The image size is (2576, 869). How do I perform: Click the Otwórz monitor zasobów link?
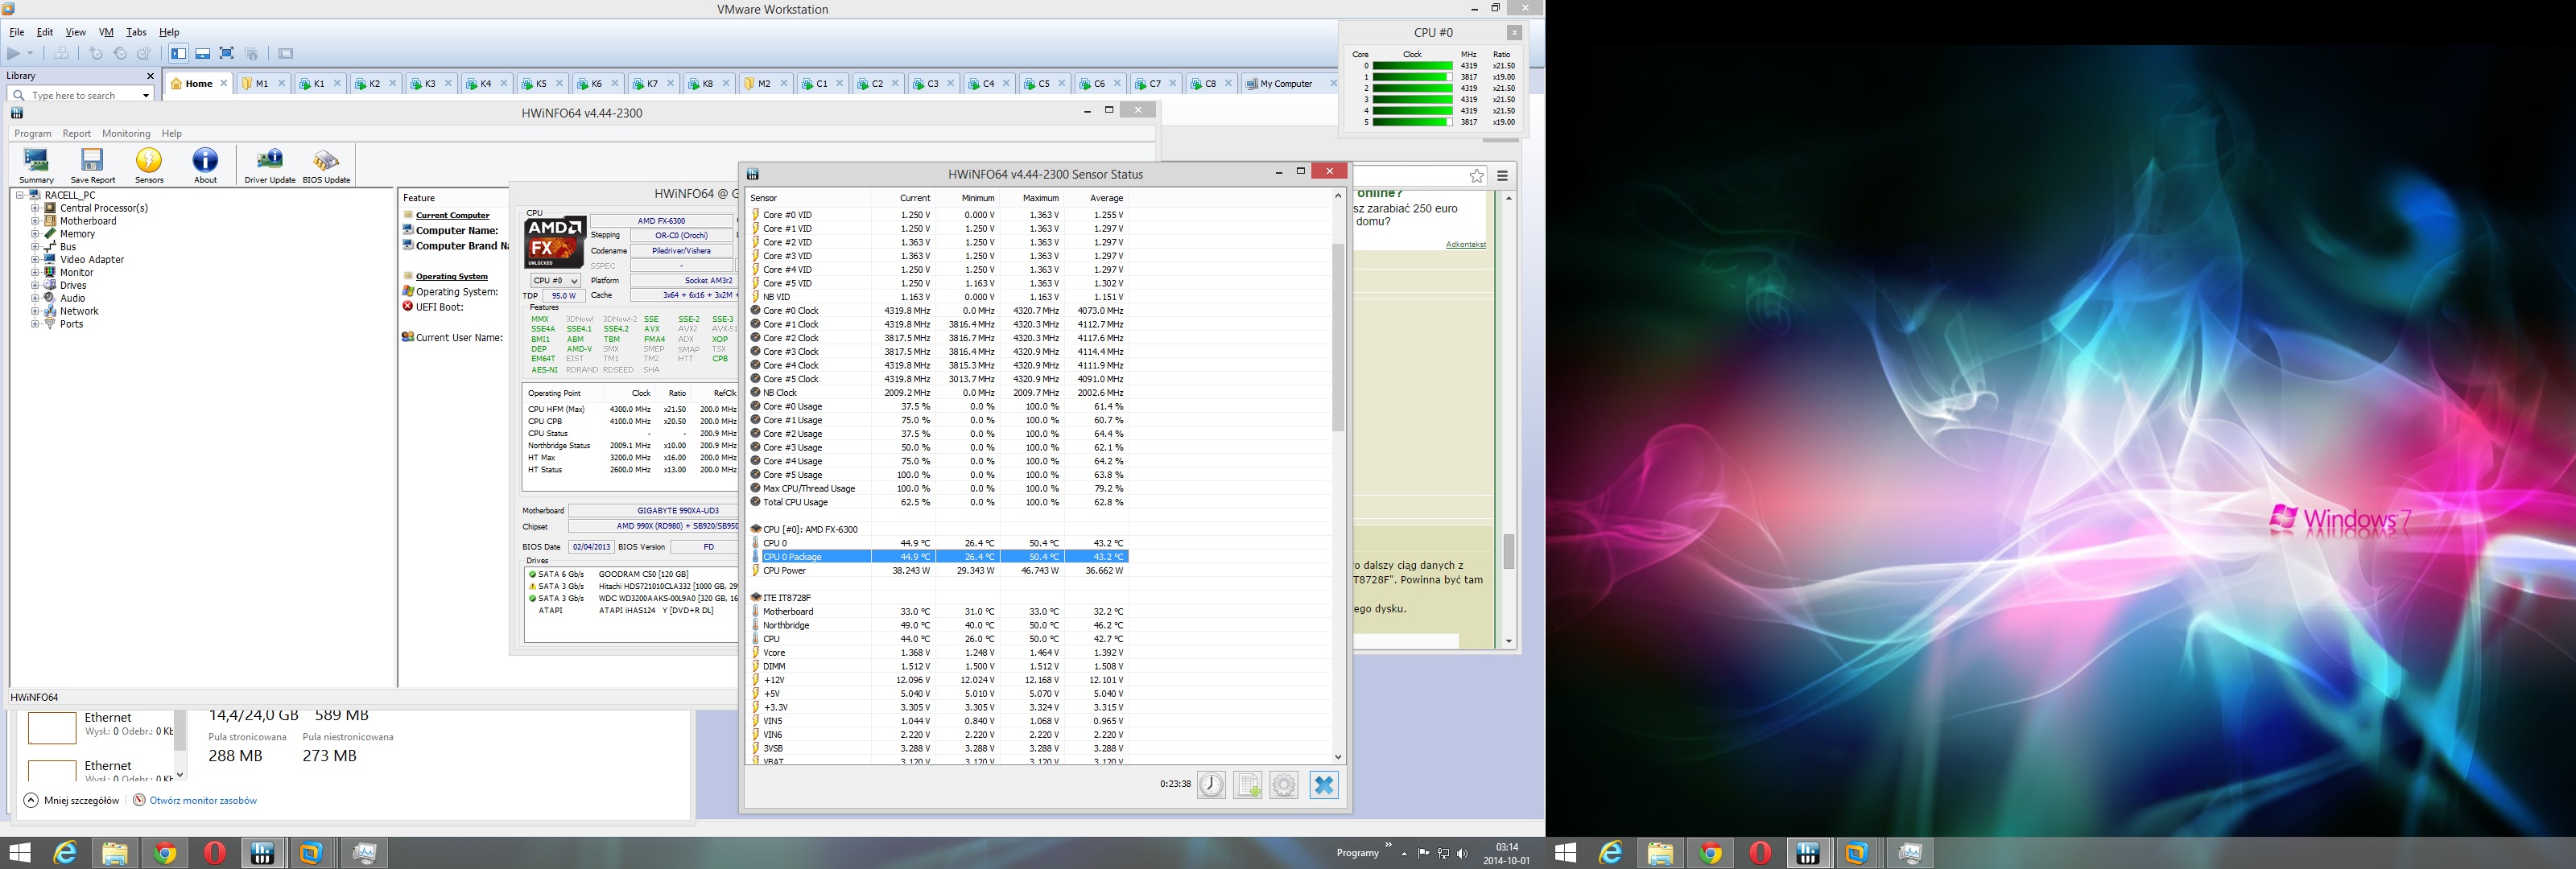(203, 801)
